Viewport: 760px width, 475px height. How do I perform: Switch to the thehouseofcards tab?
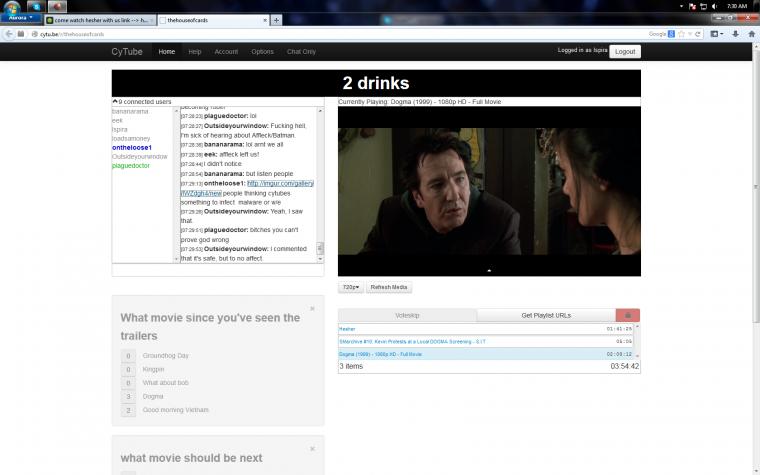[213, 20]
